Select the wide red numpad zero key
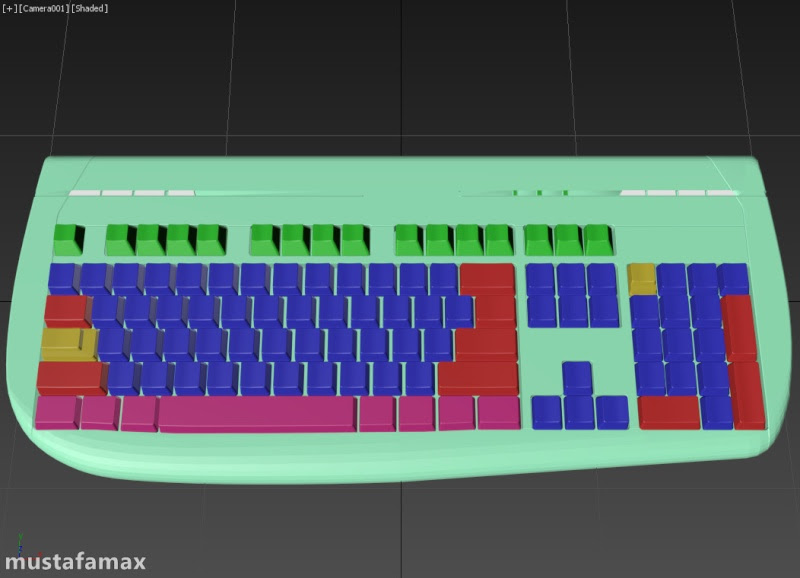The image size is (800, 578). (669, 412)
